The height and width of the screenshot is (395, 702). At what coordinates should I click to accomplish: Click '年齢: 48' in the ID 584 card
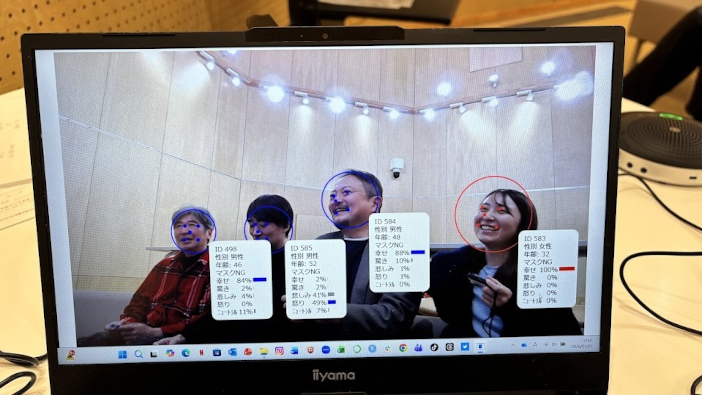coord(387,237)
